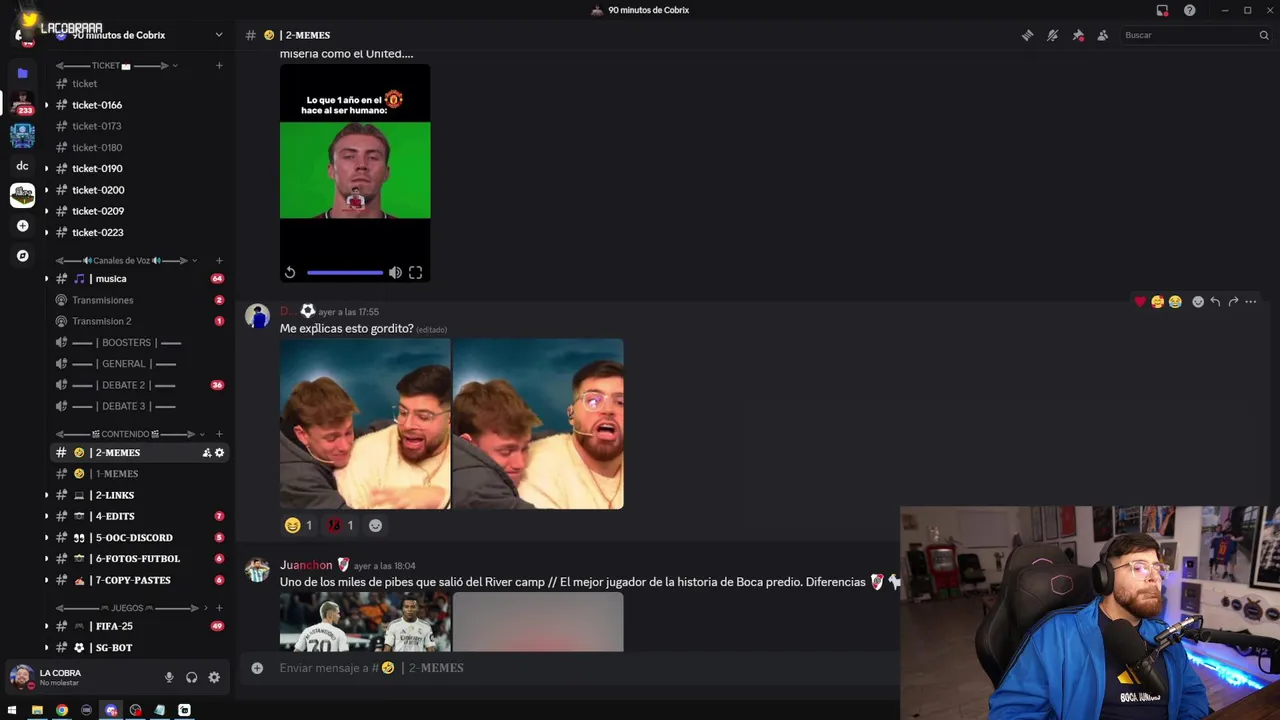
Task: Select server with 233 badge
Action: (x=22, y=103)
